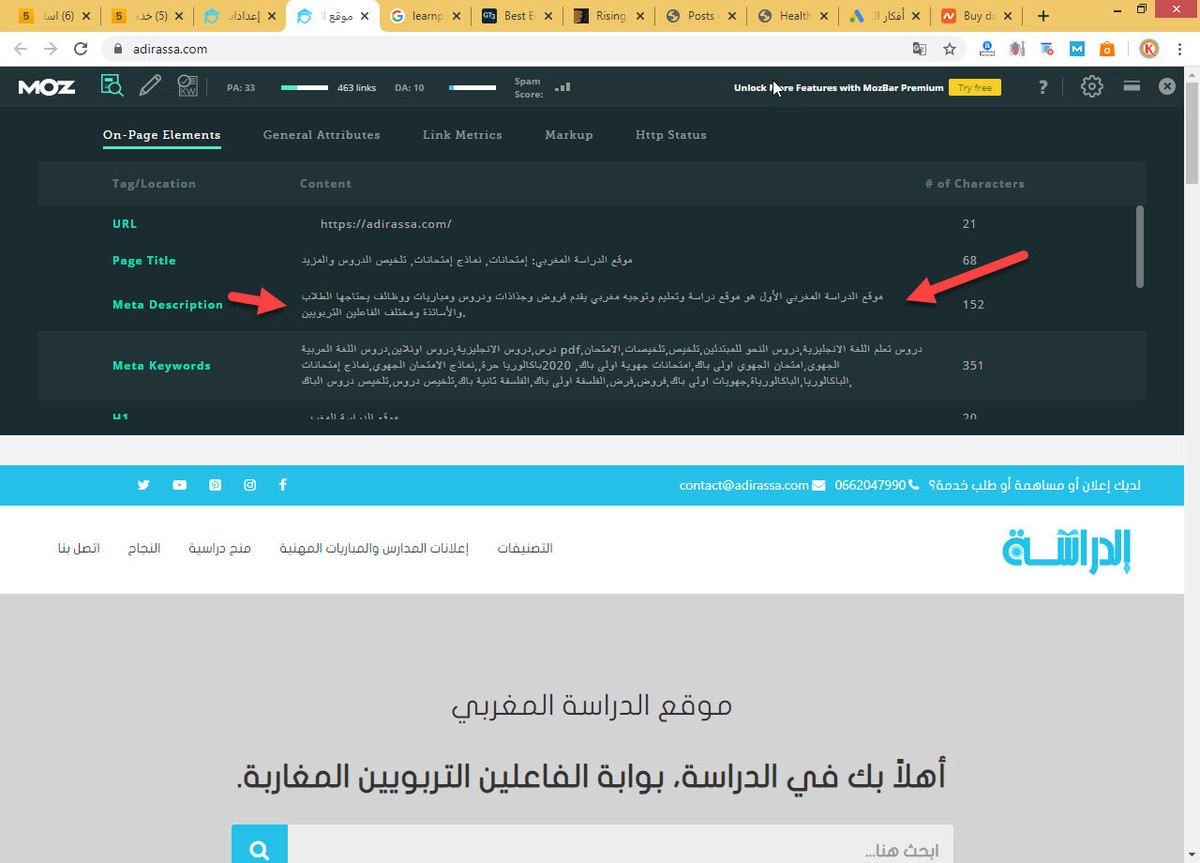
Task: Open the site's Instagram icon
Action: coord(250,485)
